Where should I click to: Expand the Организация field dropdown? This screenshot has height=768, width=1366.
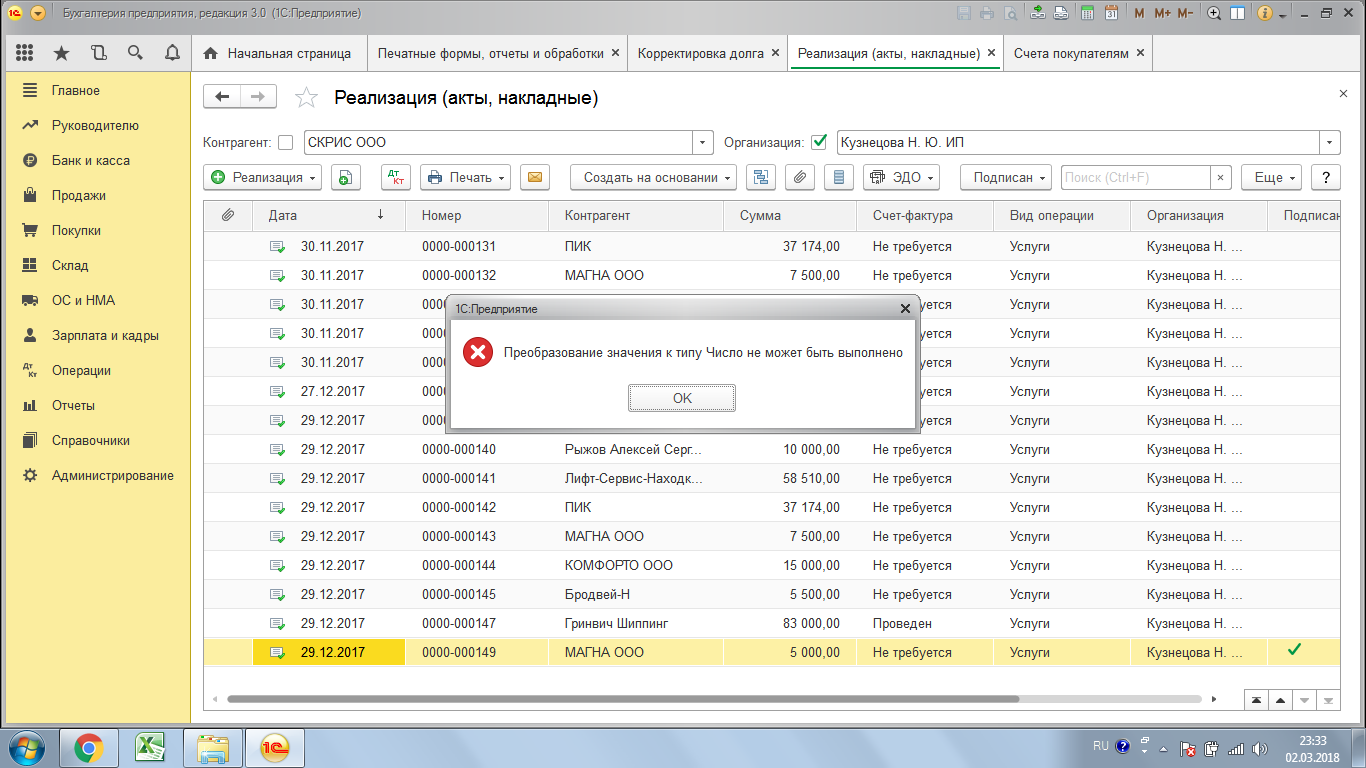[1329, 142]
